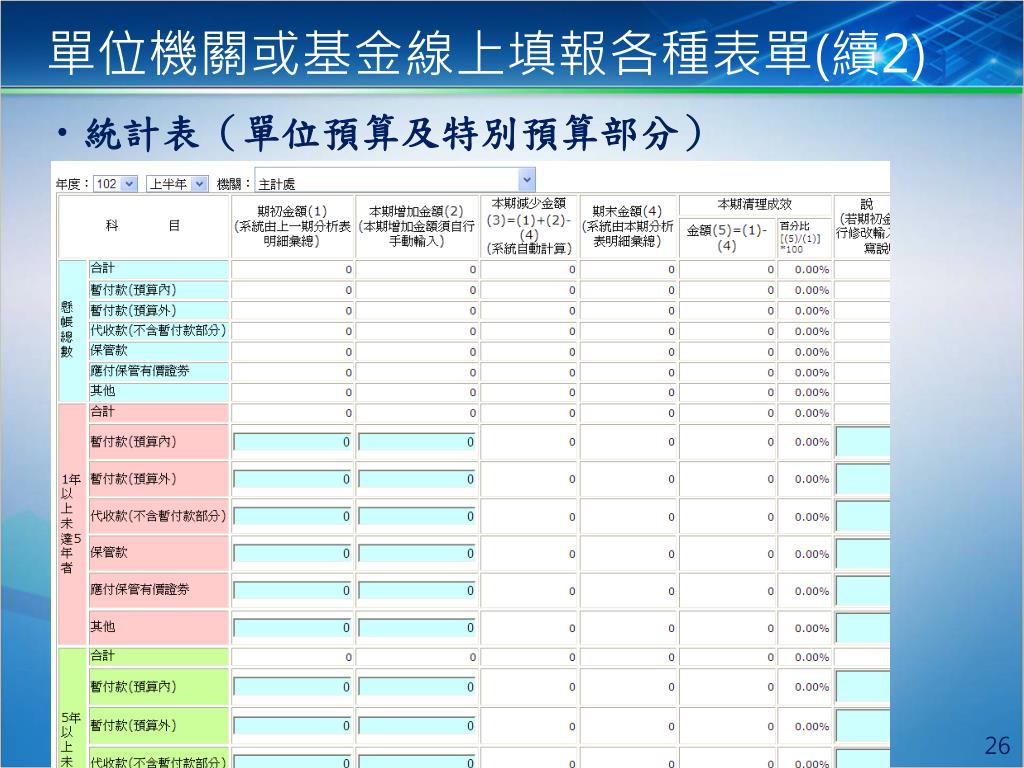The width and height of the screenshot is (1024, 768).
Task: Click the 機關 label
Action: pos(234,185)
